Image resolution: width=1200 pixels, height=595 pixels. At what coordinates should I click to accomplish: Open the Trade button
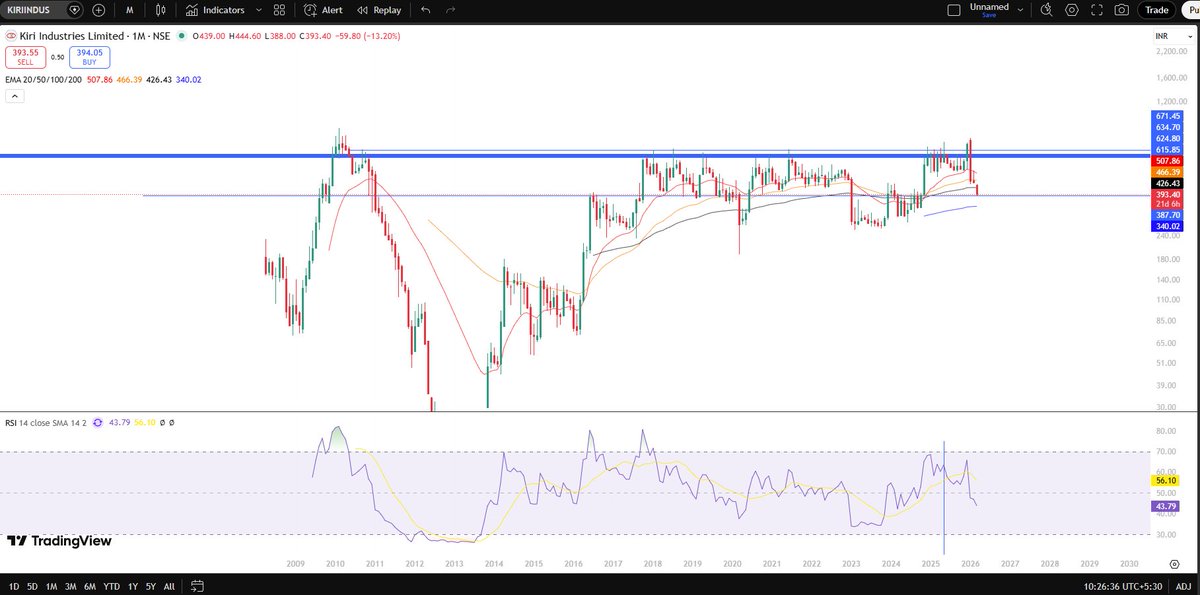pyautogui.click(x=1157, y=10)
